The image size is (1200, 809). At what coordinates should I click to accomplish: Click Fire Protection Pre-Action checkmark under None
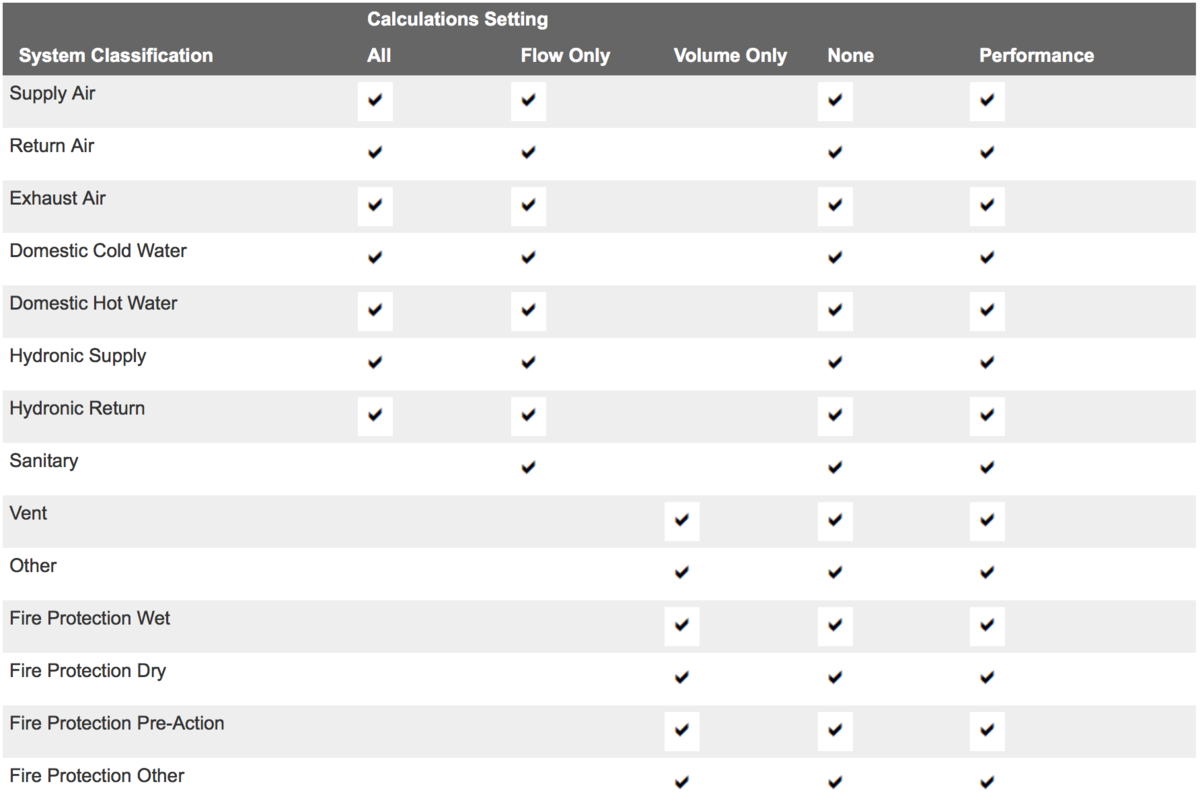(835, 731)
